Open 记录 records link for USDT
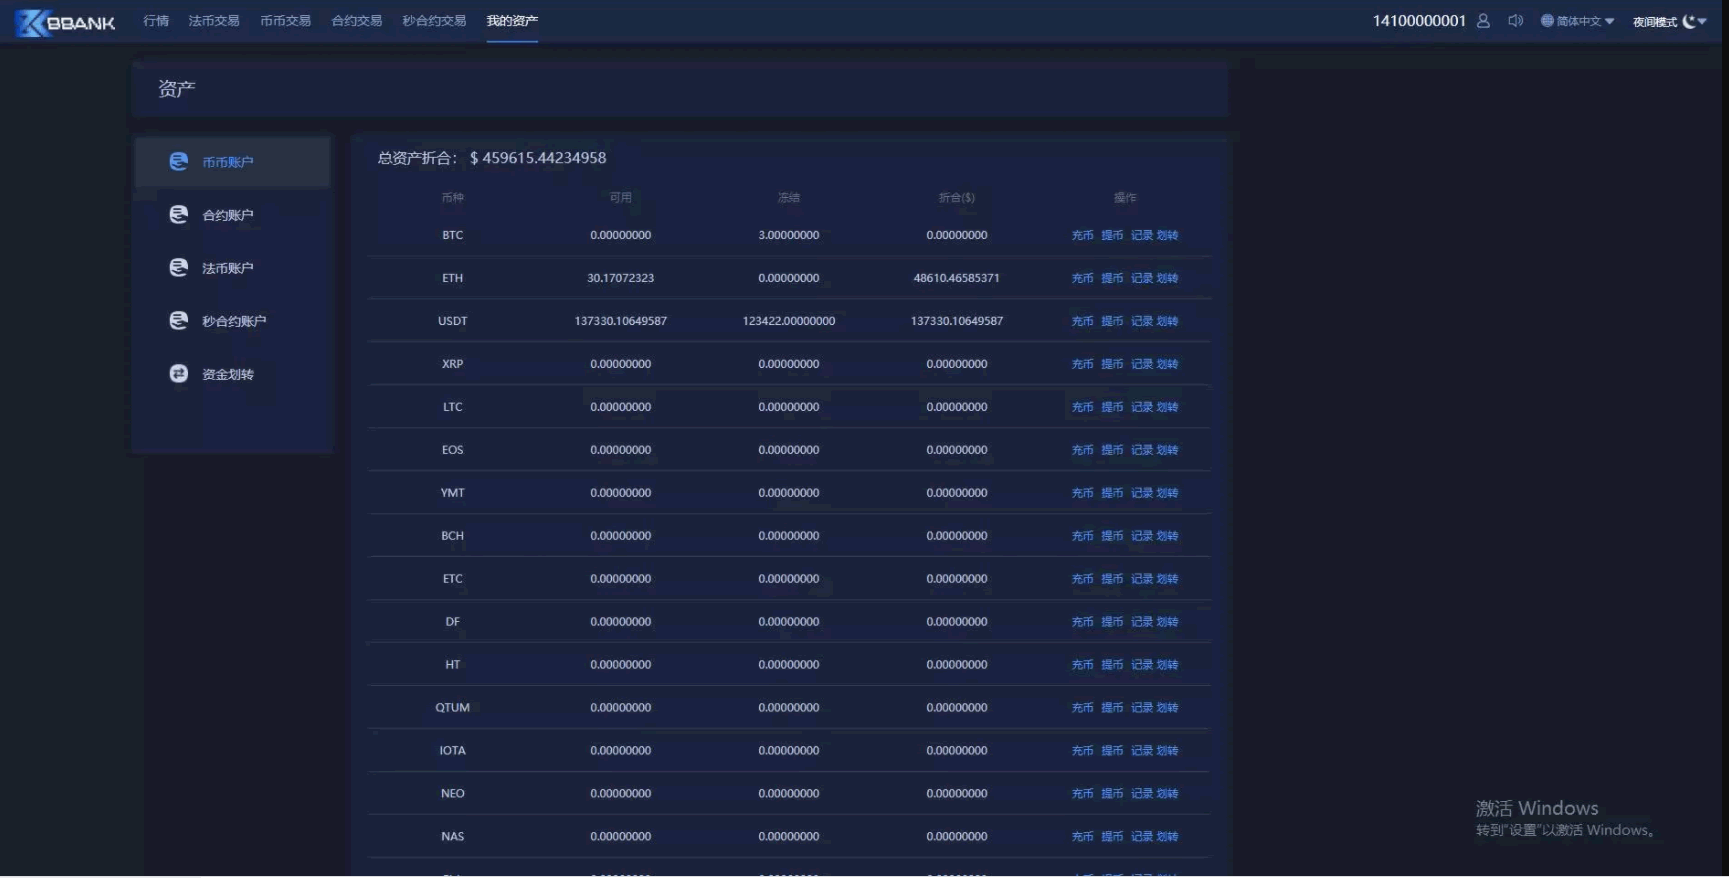Image resolution: width=1729 pixels, height=878 pixels. pos(1141,321)
